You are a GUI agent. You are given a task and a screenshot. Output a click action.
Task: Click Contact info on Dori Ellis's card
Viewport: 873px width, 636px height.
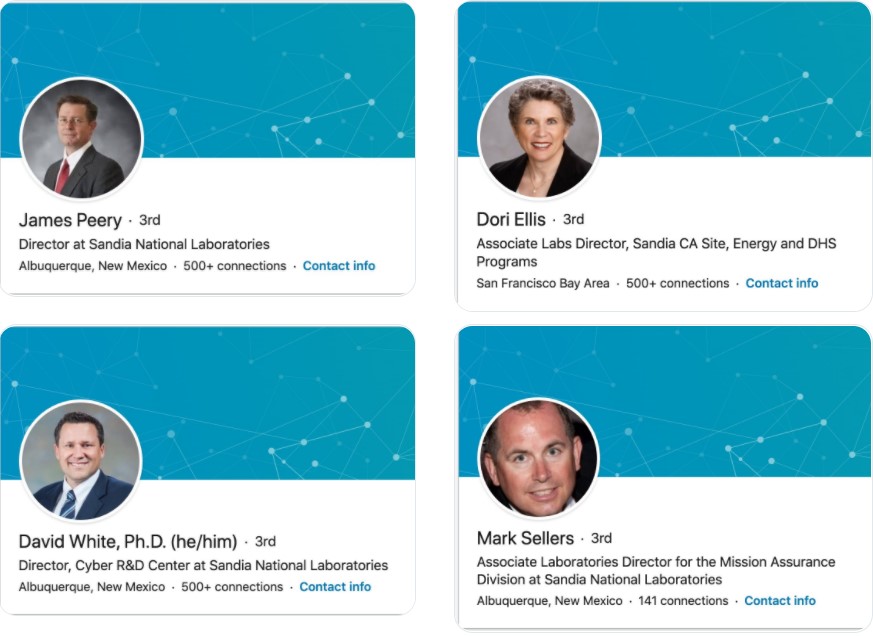(x=782, y=283)
